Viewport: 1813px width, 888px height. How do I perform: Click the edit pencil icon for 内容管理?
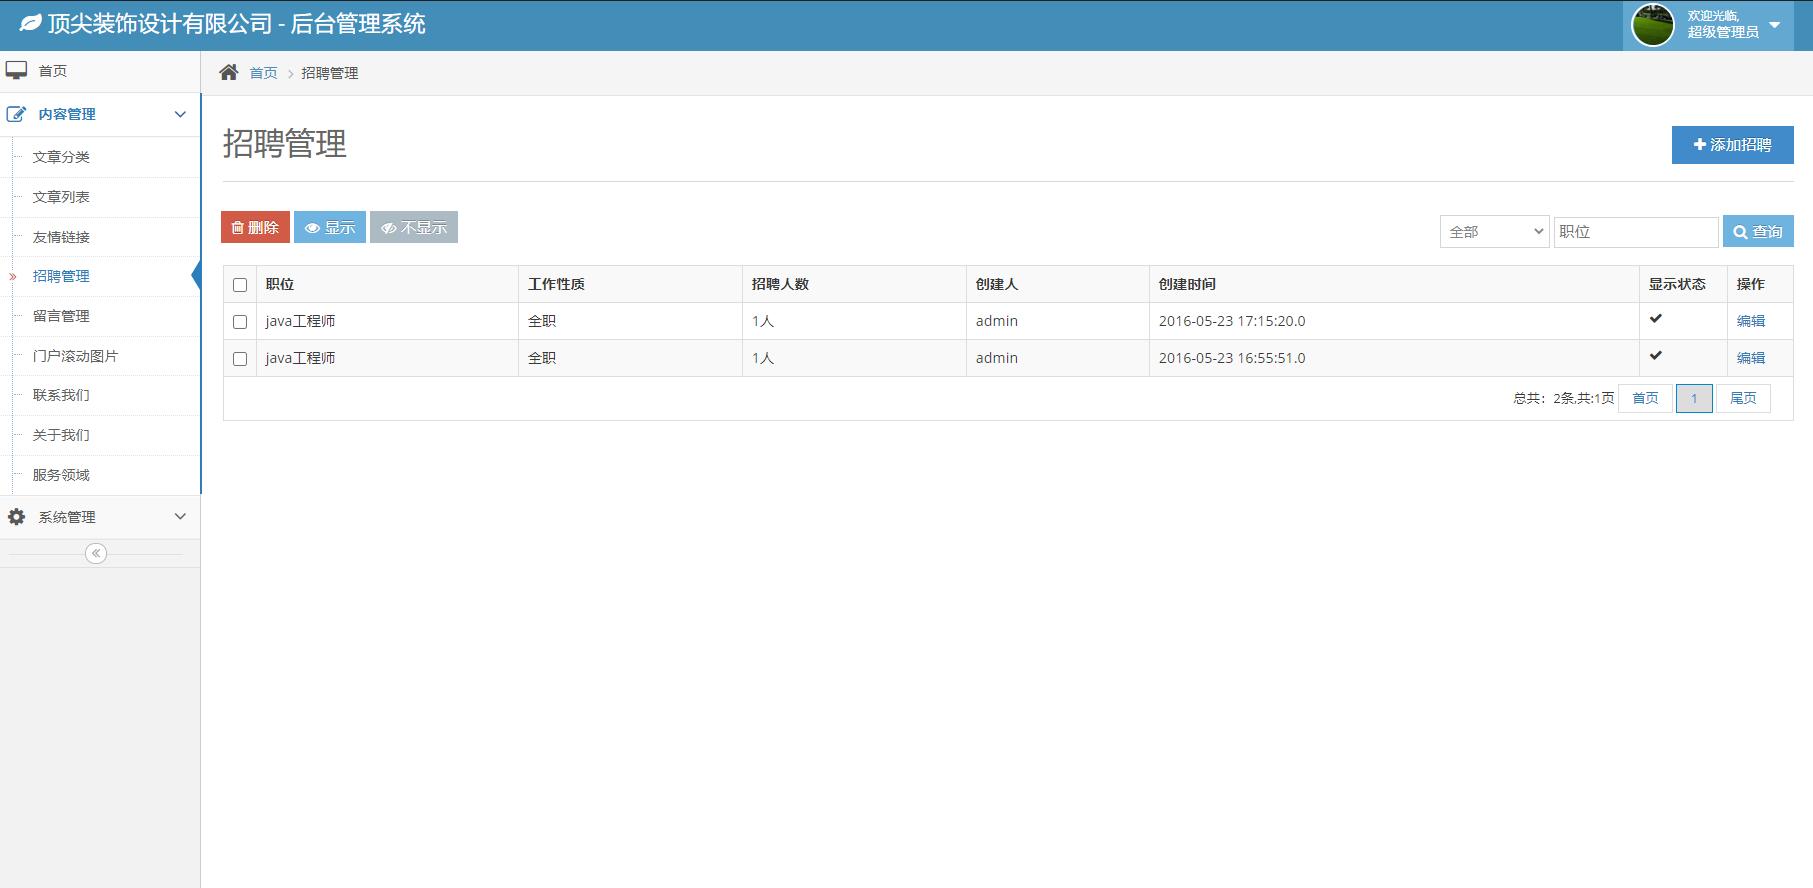[x=17, y=114]
